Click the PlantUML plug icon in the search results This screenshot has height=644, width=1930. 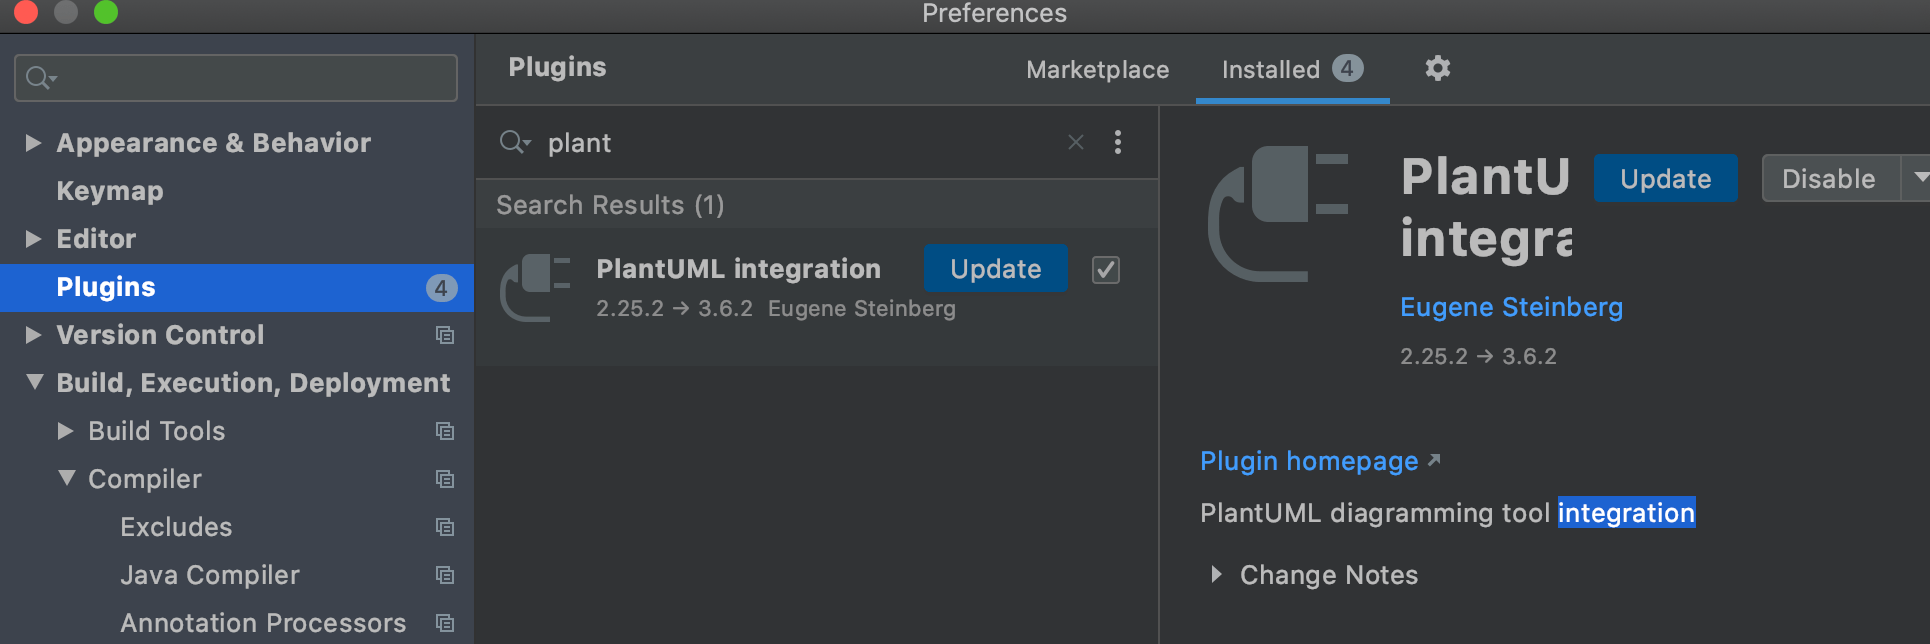[x=535, y=288]
